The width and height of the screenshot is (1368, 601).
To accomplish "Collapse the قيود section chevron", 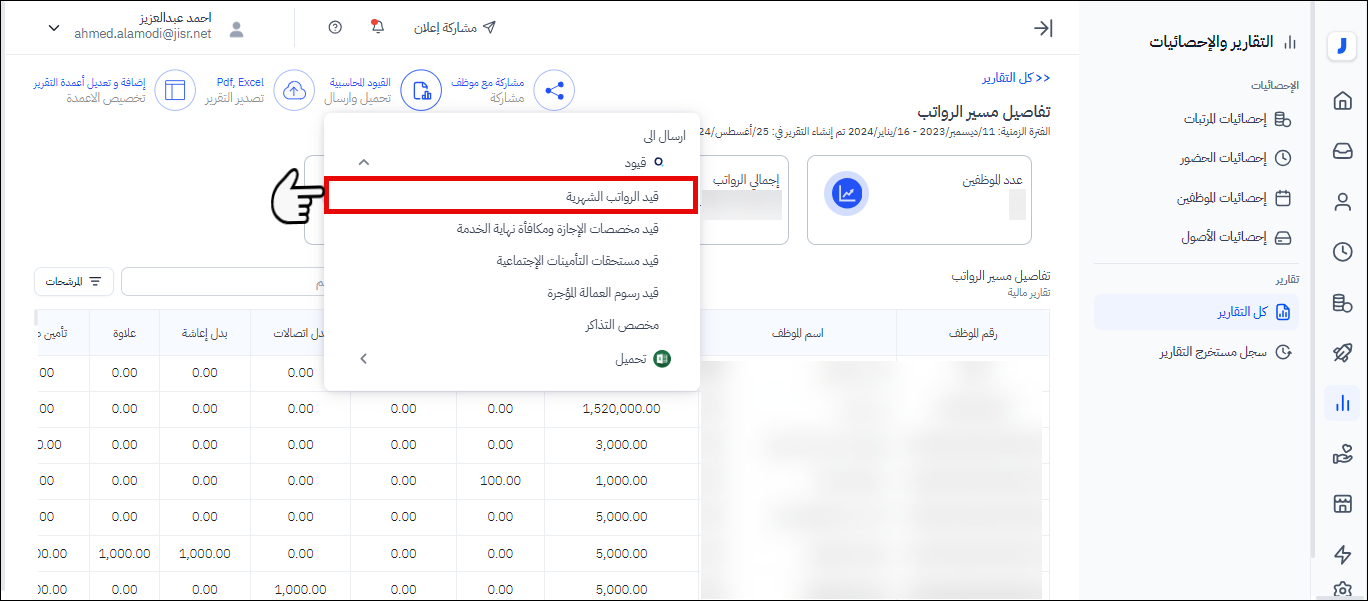I will coord(364,162).
